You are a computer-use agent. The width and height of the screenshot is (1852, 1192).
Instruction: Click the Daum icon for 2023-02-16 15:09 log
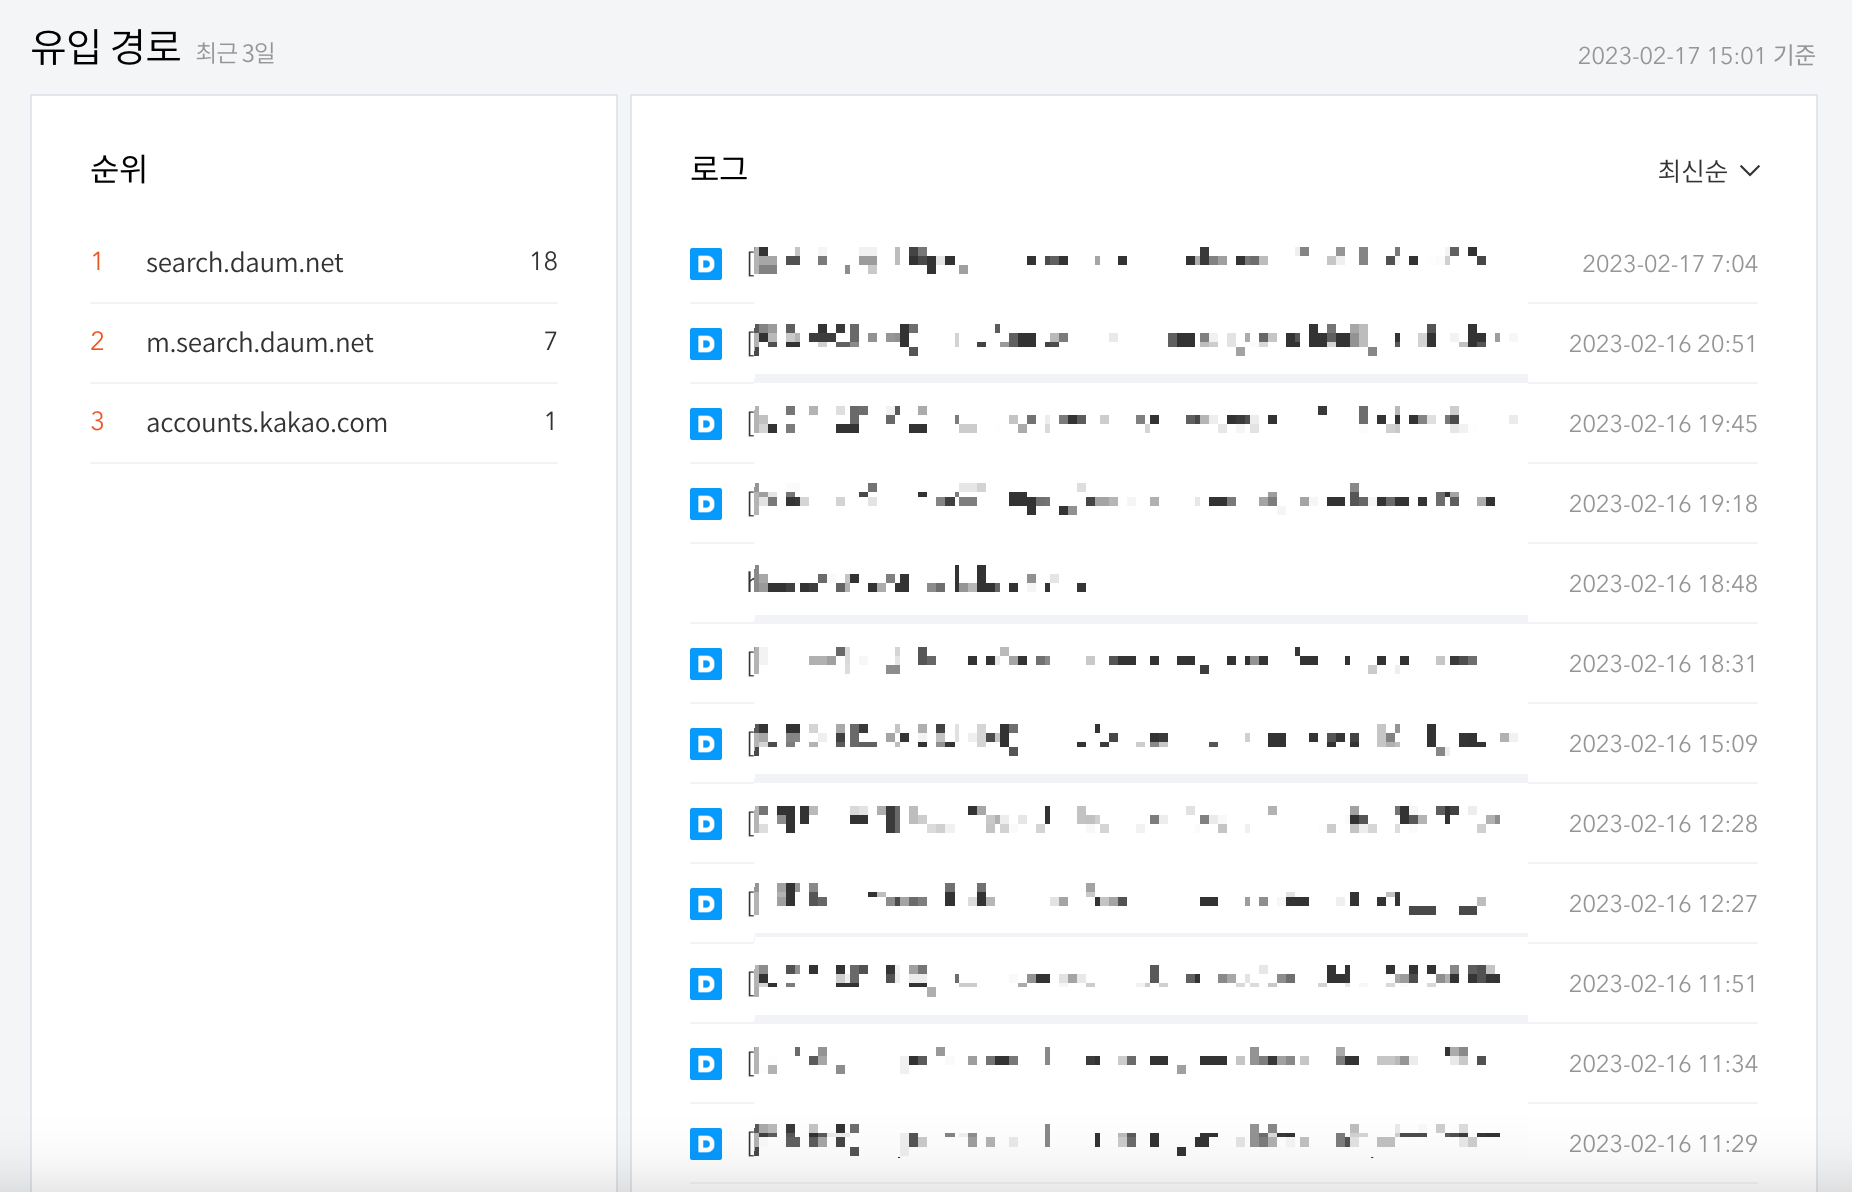706,744
